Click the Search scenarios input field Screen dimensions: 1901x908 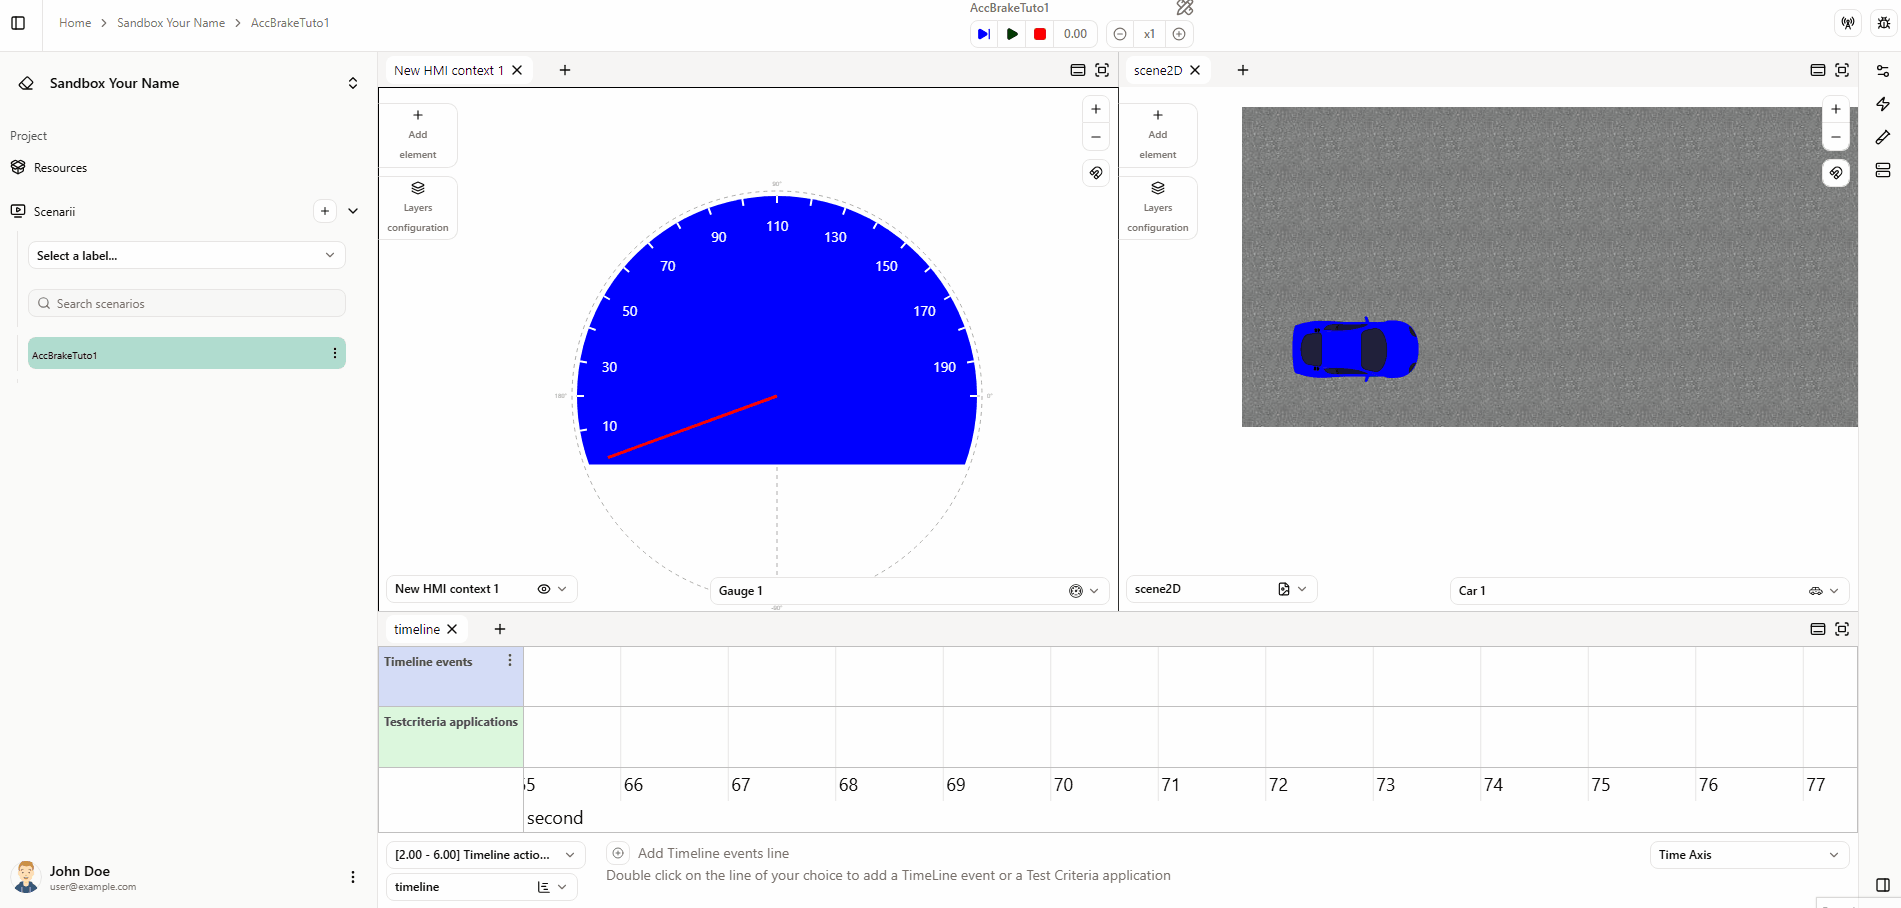click(186, 304)
